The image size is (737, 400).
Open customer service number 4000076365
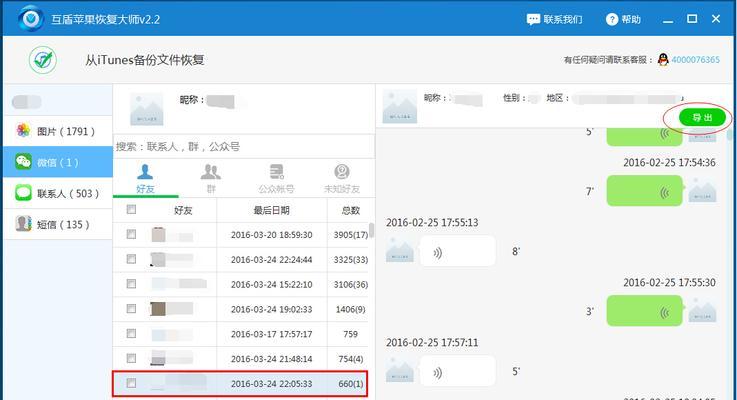coord(695,60)
